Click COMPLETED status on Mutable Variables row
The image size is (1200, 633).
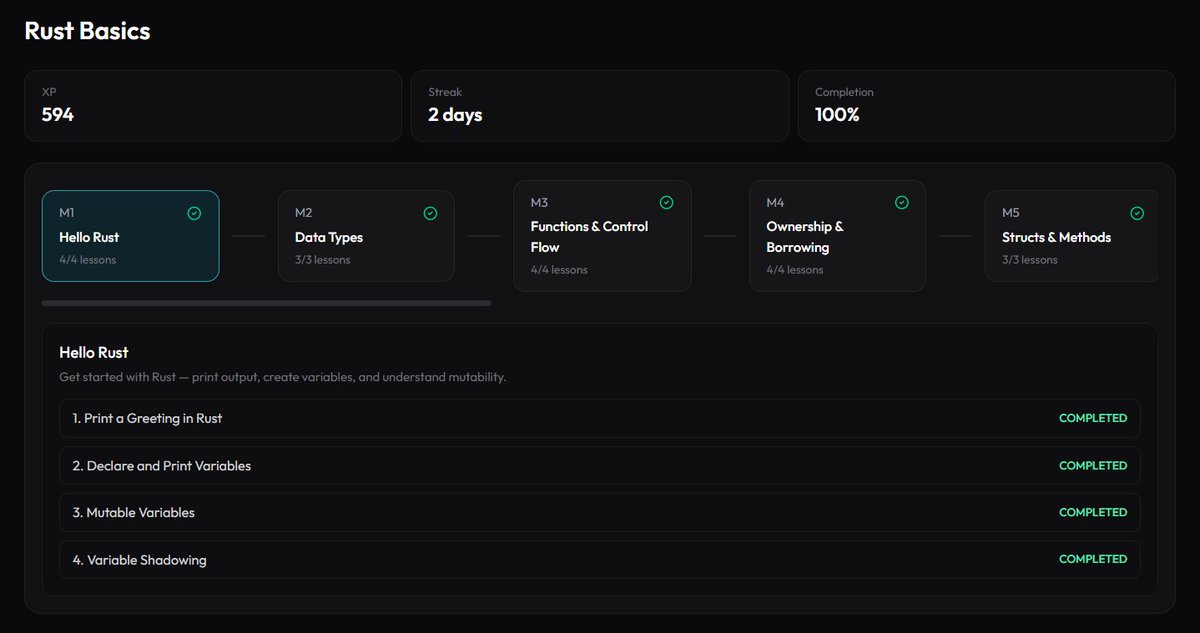click(x=1093, y=512)
